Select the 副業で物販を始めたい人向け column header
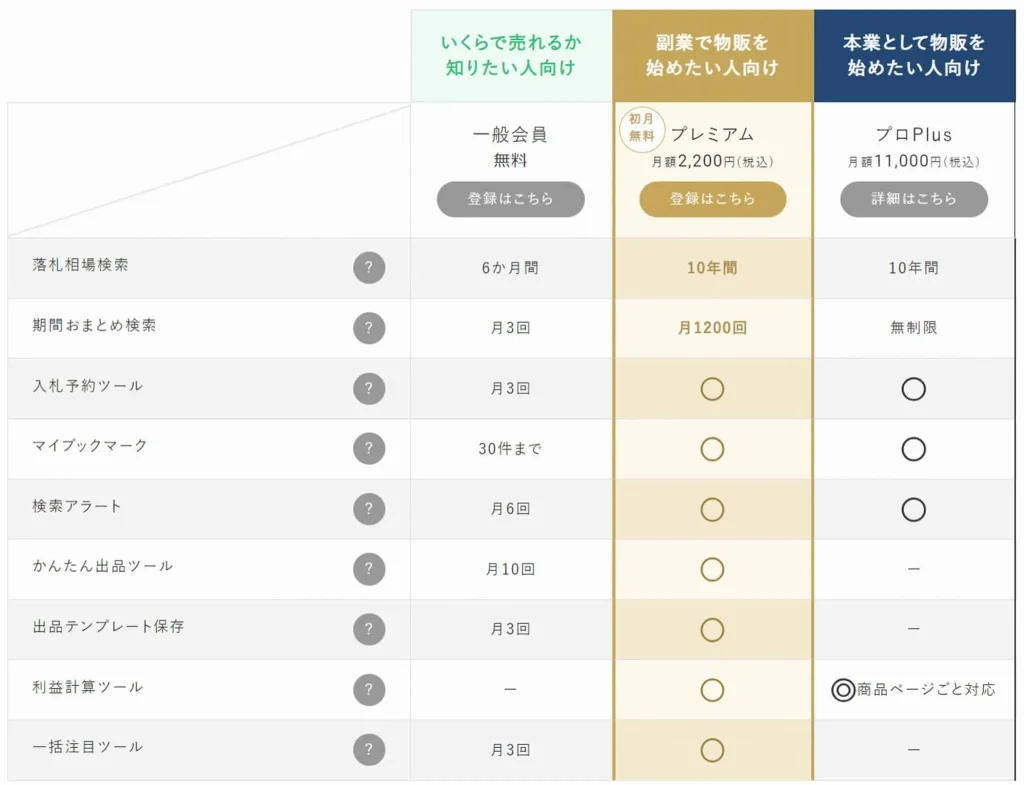The height and width of the screenshot is (785, 1024). (712, 55)
